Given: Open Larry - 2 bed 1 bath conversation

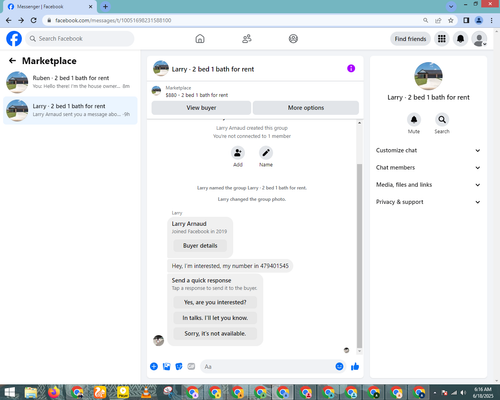Looking at the screenshot, I should [x=70, y=110].
